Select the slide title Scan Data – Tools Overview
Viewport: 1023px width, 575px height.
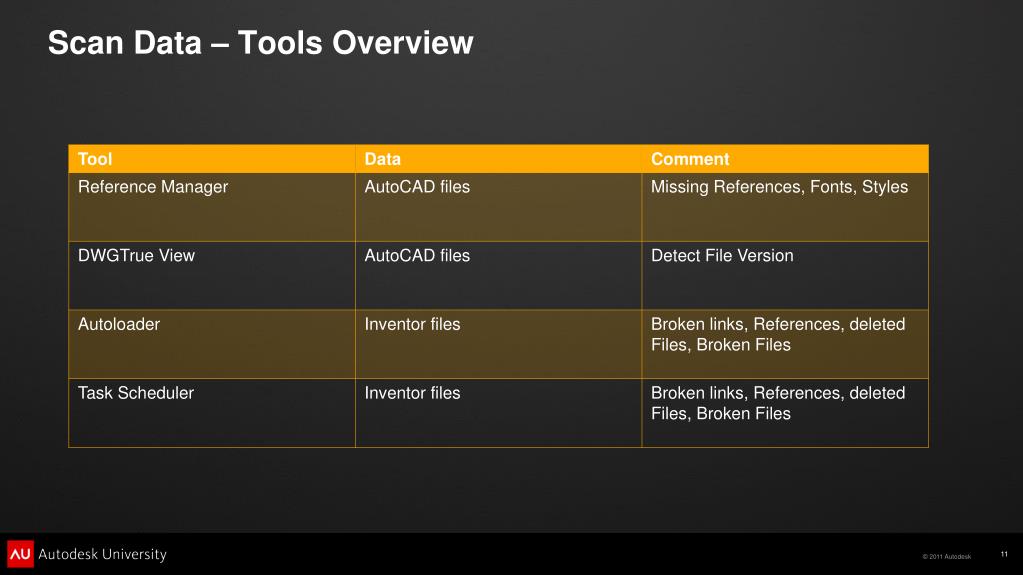260,43
